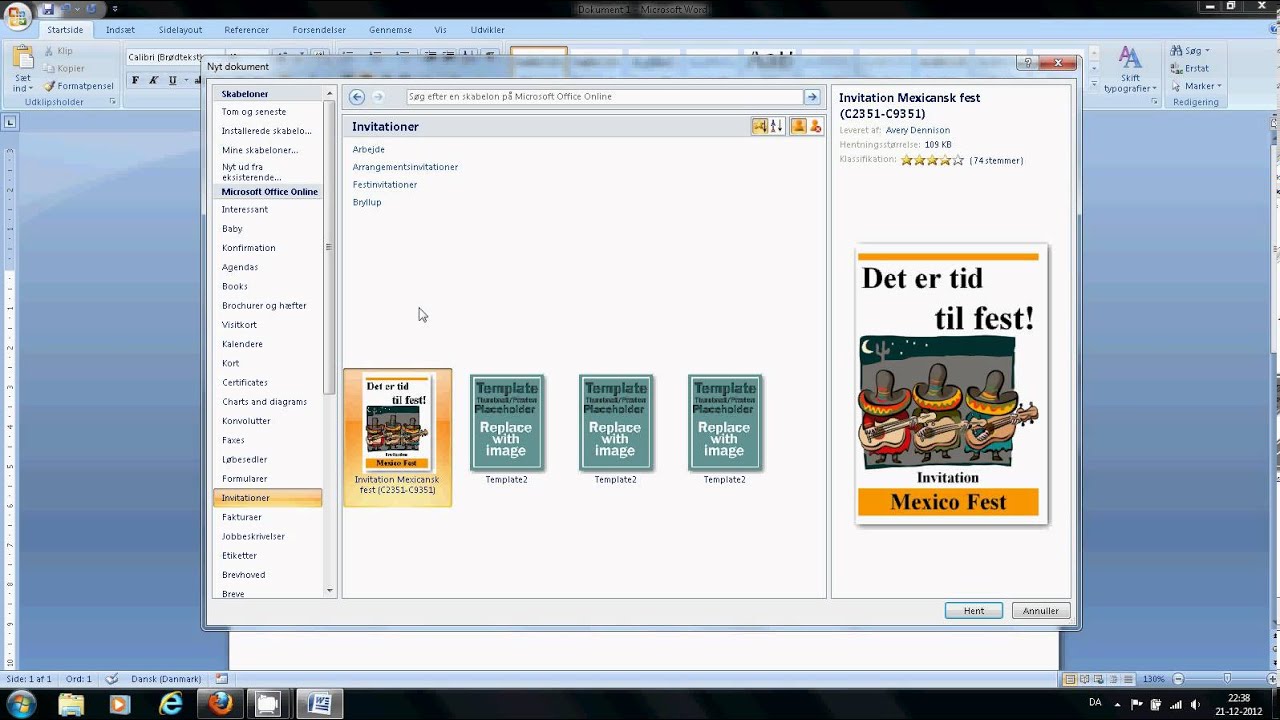Click the back arrow in Nyt dokument dialog
This screenshot has height=720, width=1280.
357,97
